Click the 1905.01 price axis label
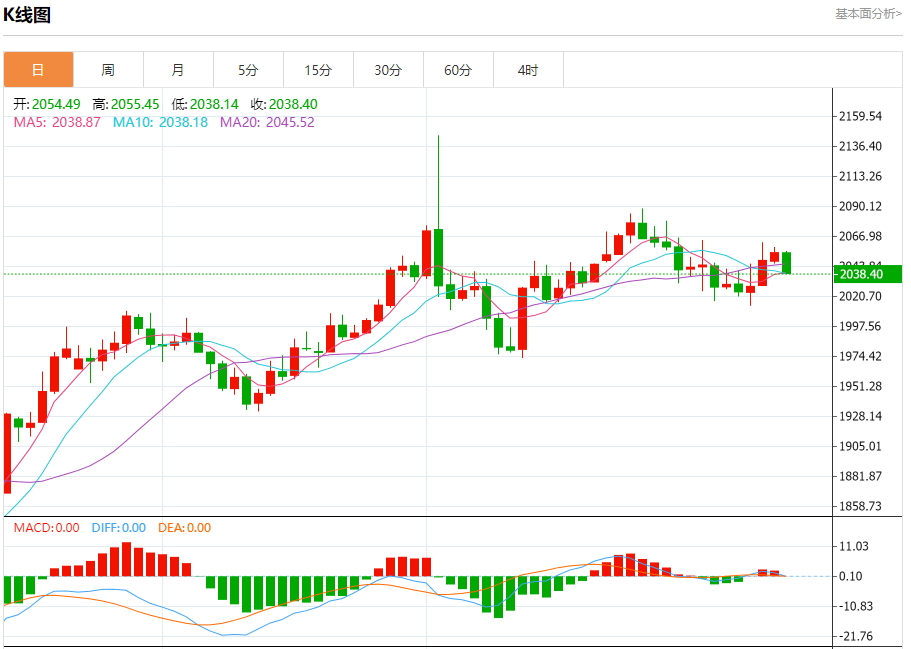Viewport: 911px width, 649px height. click(860, 446)
